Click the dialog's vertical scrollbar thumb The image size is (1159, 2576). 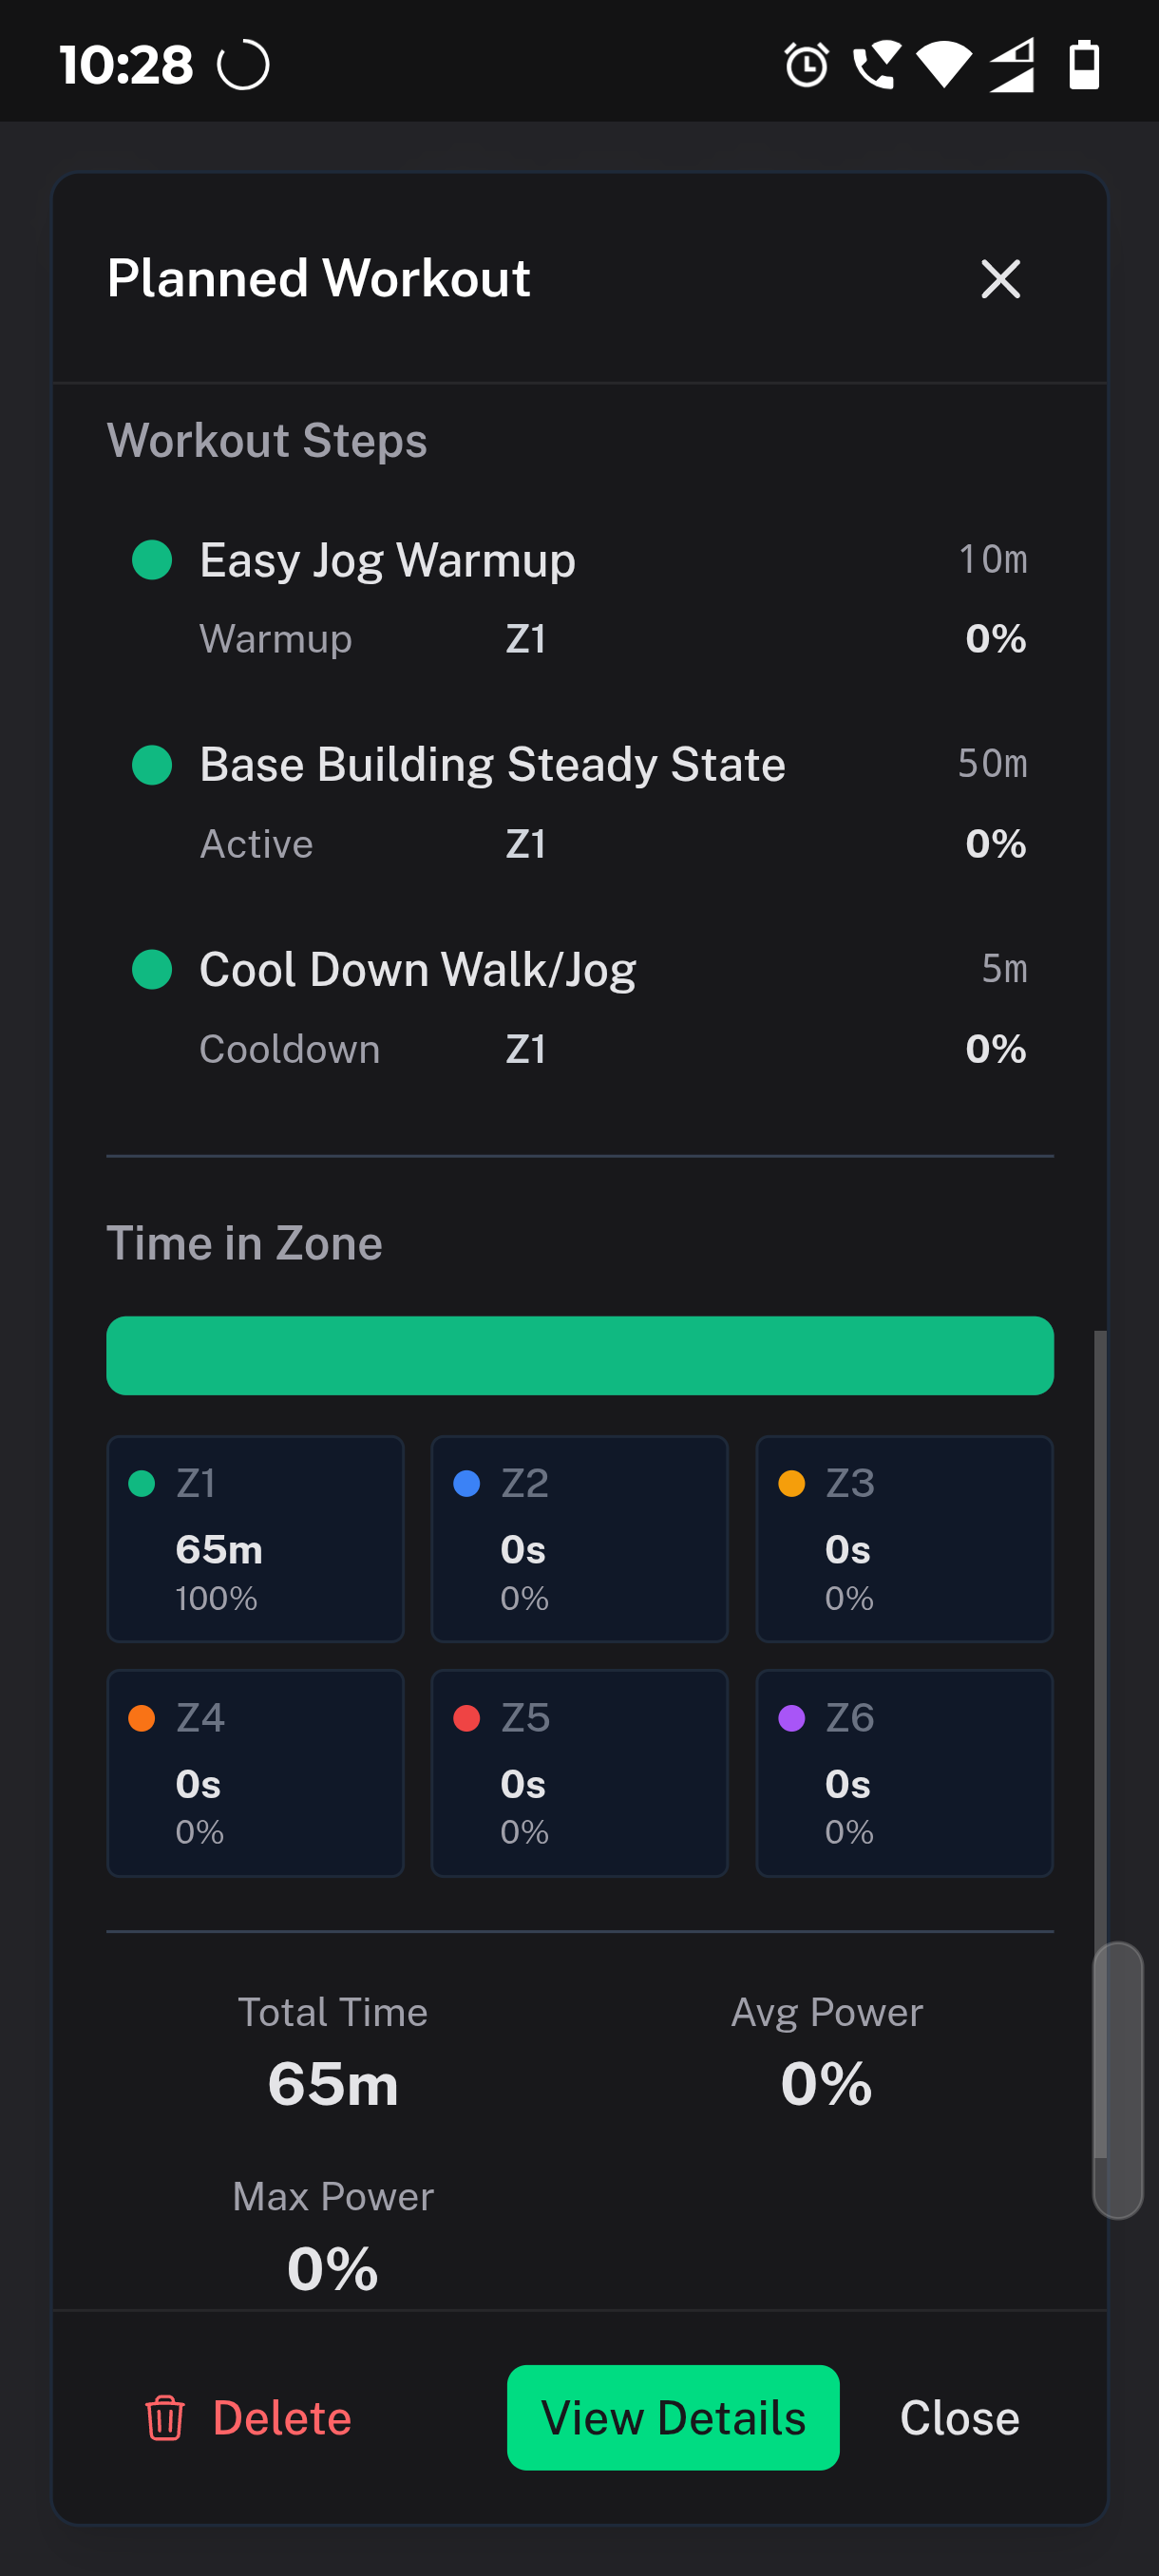point(1117,2080)
